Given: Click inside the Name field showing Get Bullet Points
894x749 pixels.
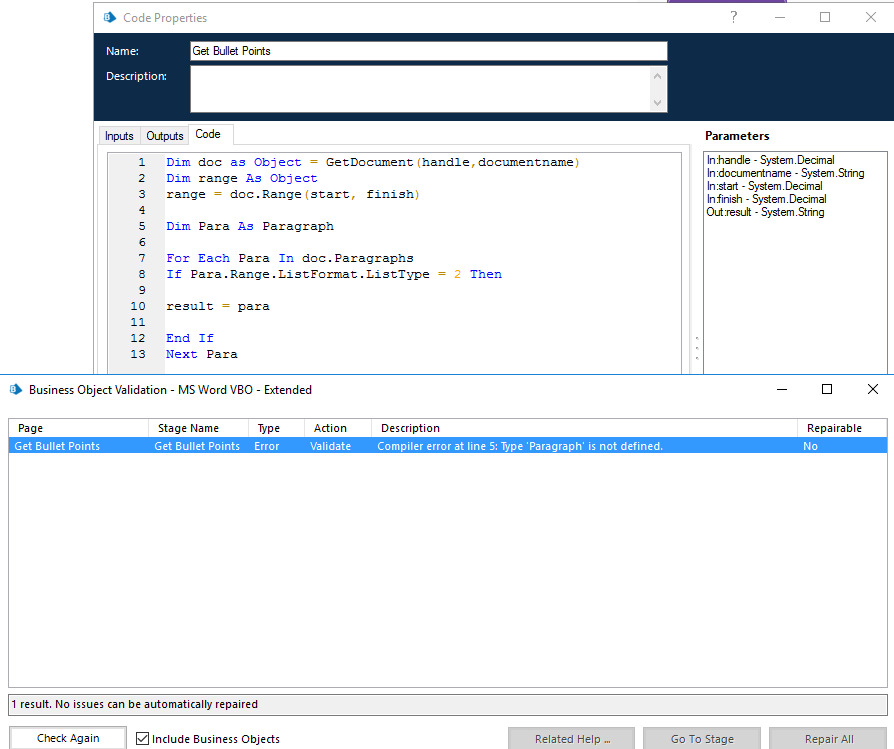Looking at the screenshot, I should coord(428,51).
